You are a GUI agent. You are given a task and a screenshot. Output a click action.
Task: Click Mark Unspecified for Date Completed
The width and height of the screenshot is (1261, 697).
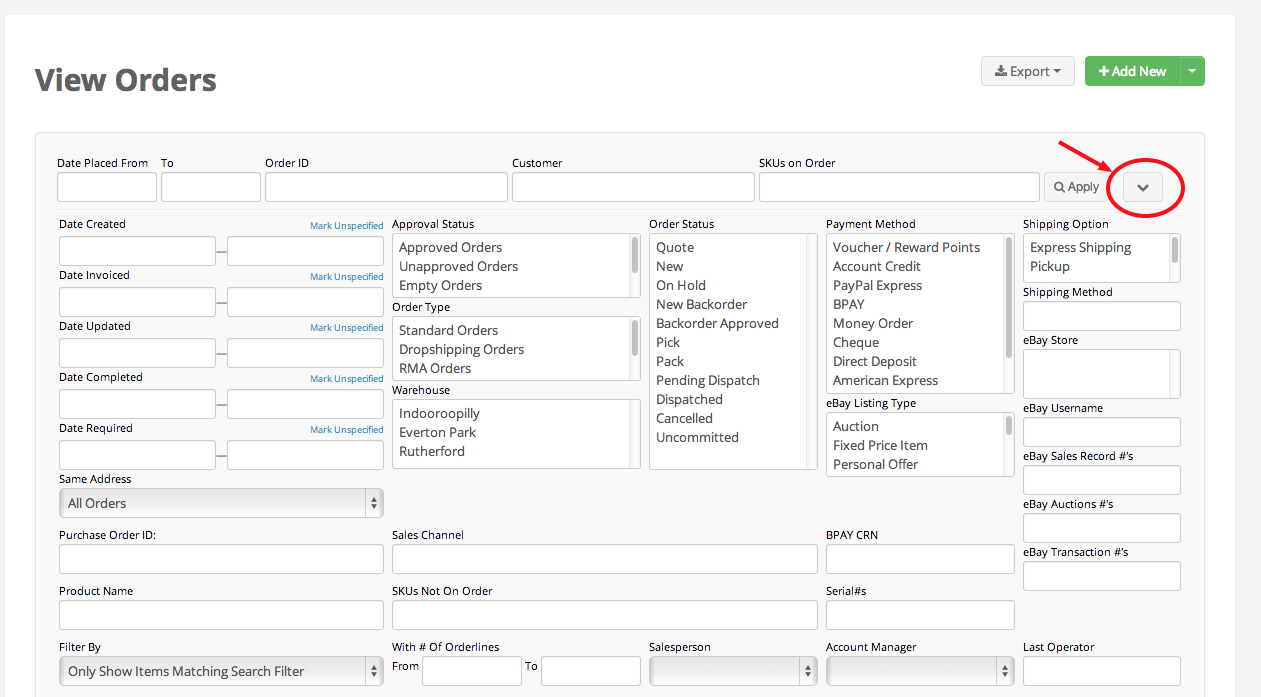(x=346, y=379)
